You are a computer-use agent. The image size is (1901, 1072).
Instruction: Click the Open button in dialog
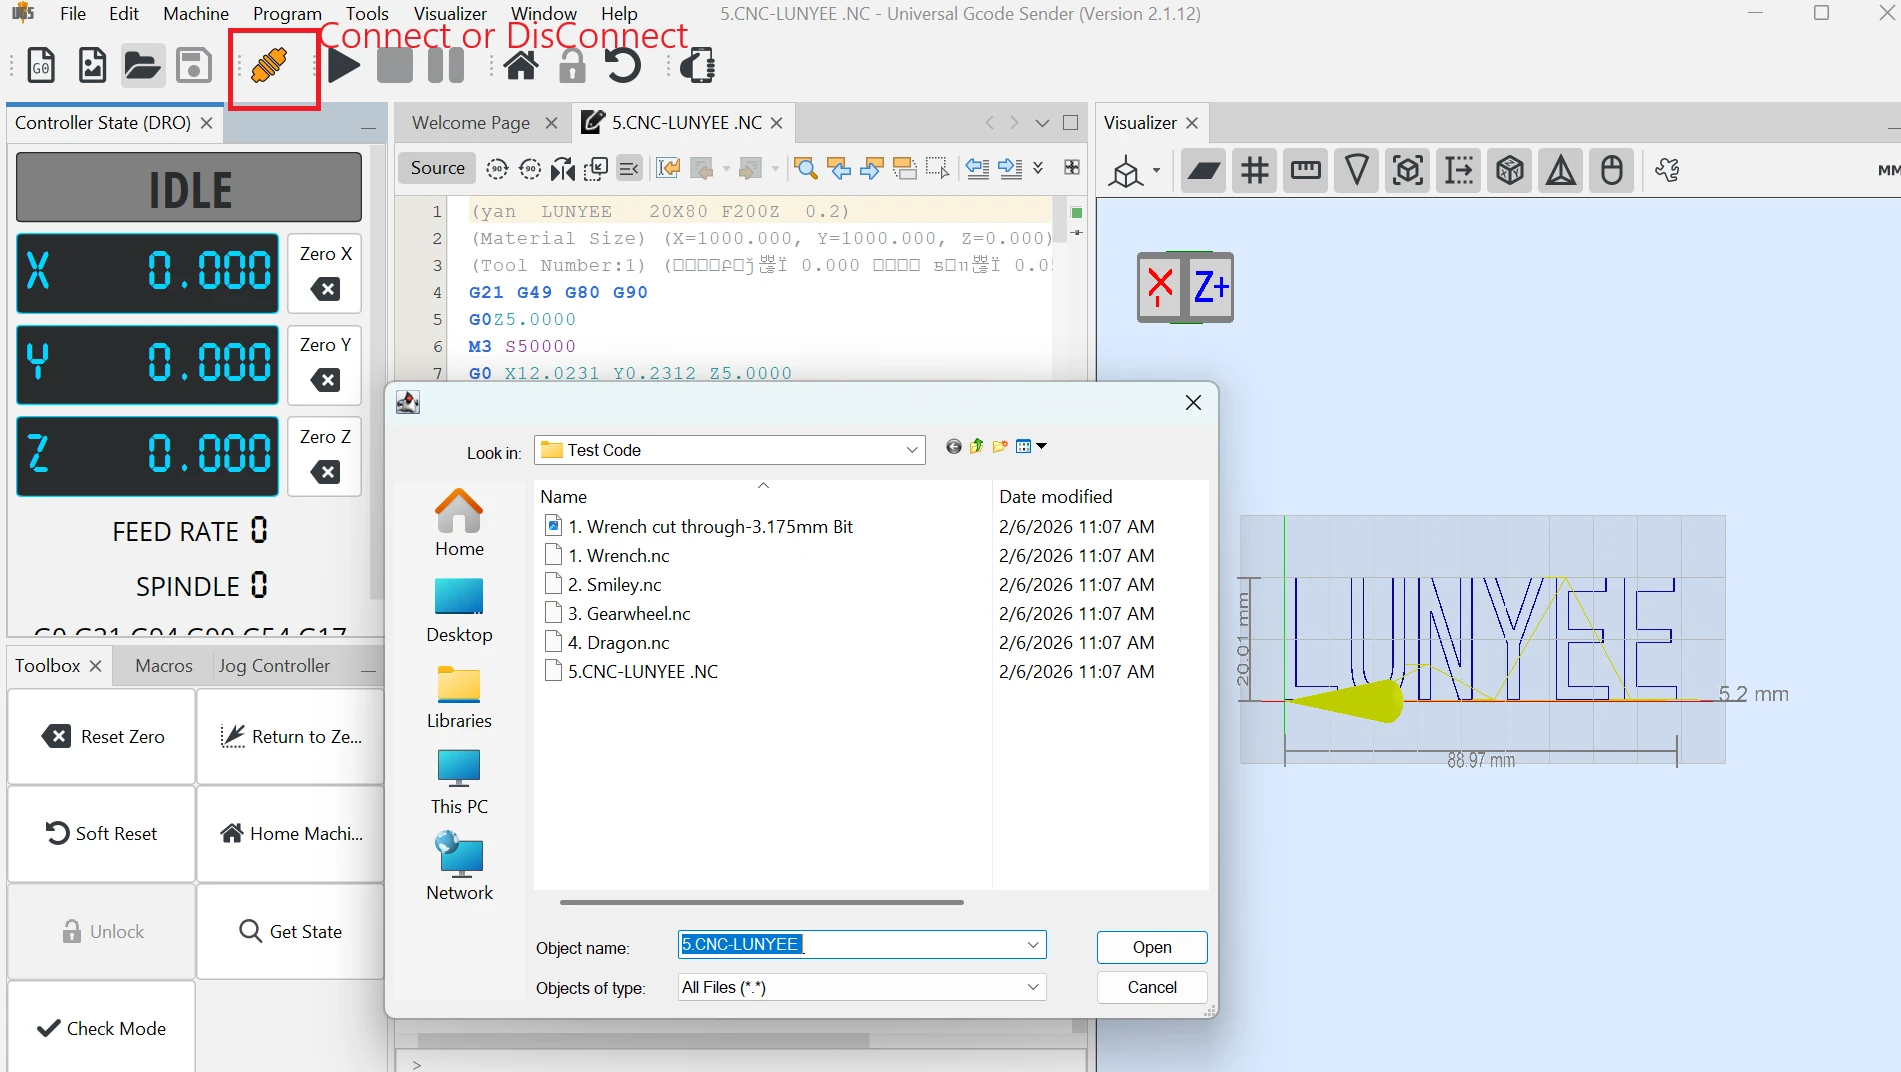(x=1152, y=947)
